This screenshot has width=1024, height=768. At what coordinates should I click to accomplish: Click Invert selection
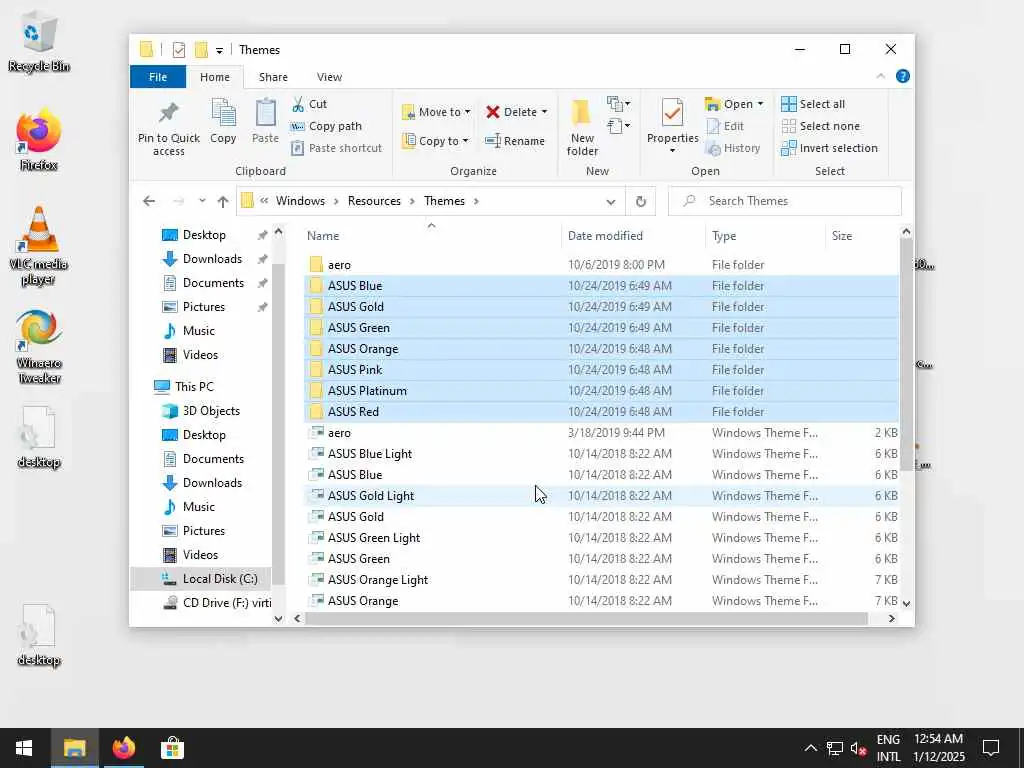point(829,148)
